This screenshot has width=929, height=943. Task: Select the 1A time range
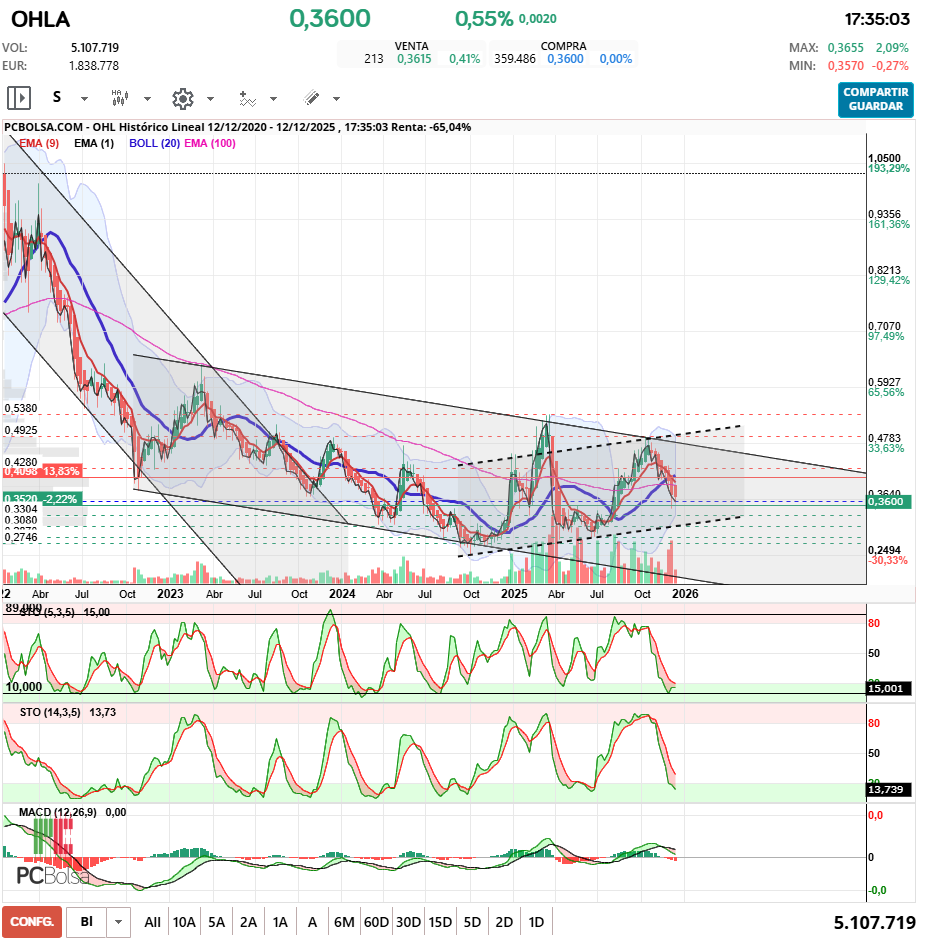pyautogui.click(x=280, y=922)
